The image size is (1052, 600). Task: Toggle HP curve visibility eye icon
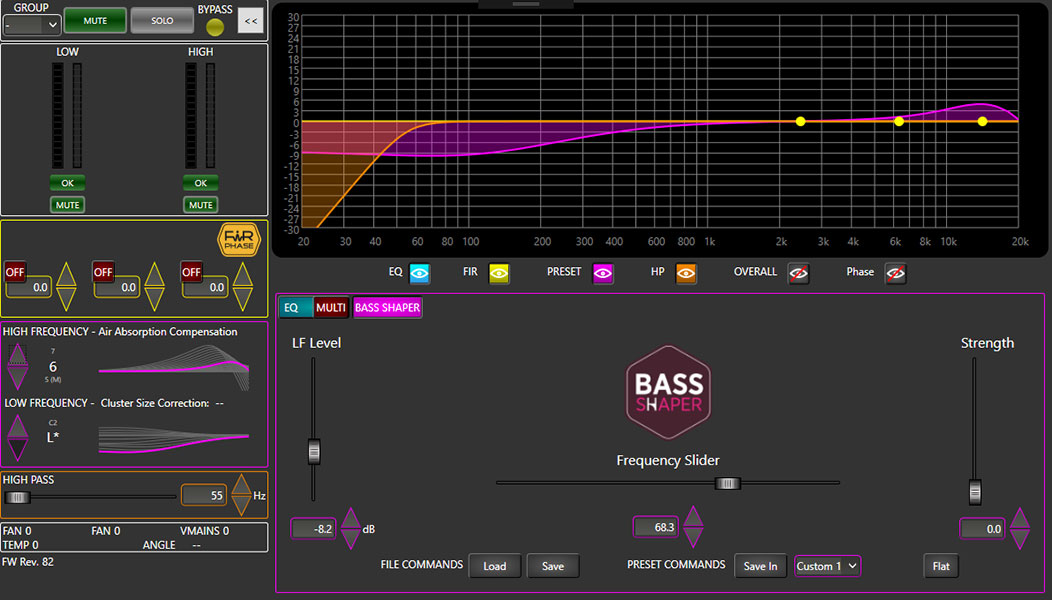tap(686, 273)
